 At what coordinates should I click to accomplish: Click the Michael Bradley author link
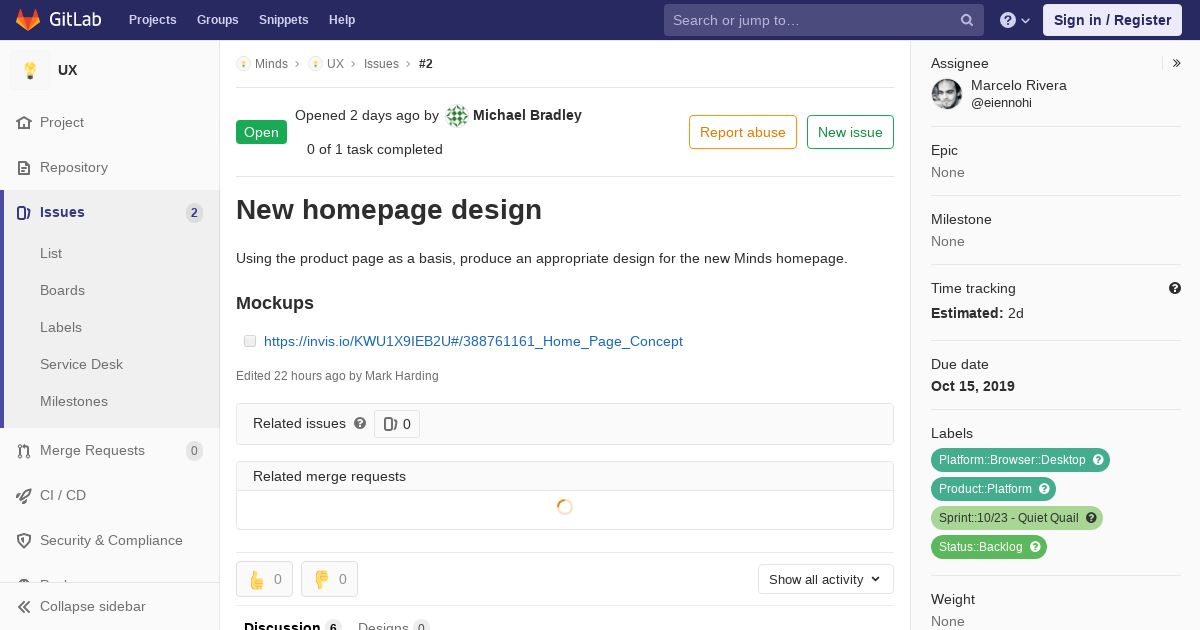(527, 115)
